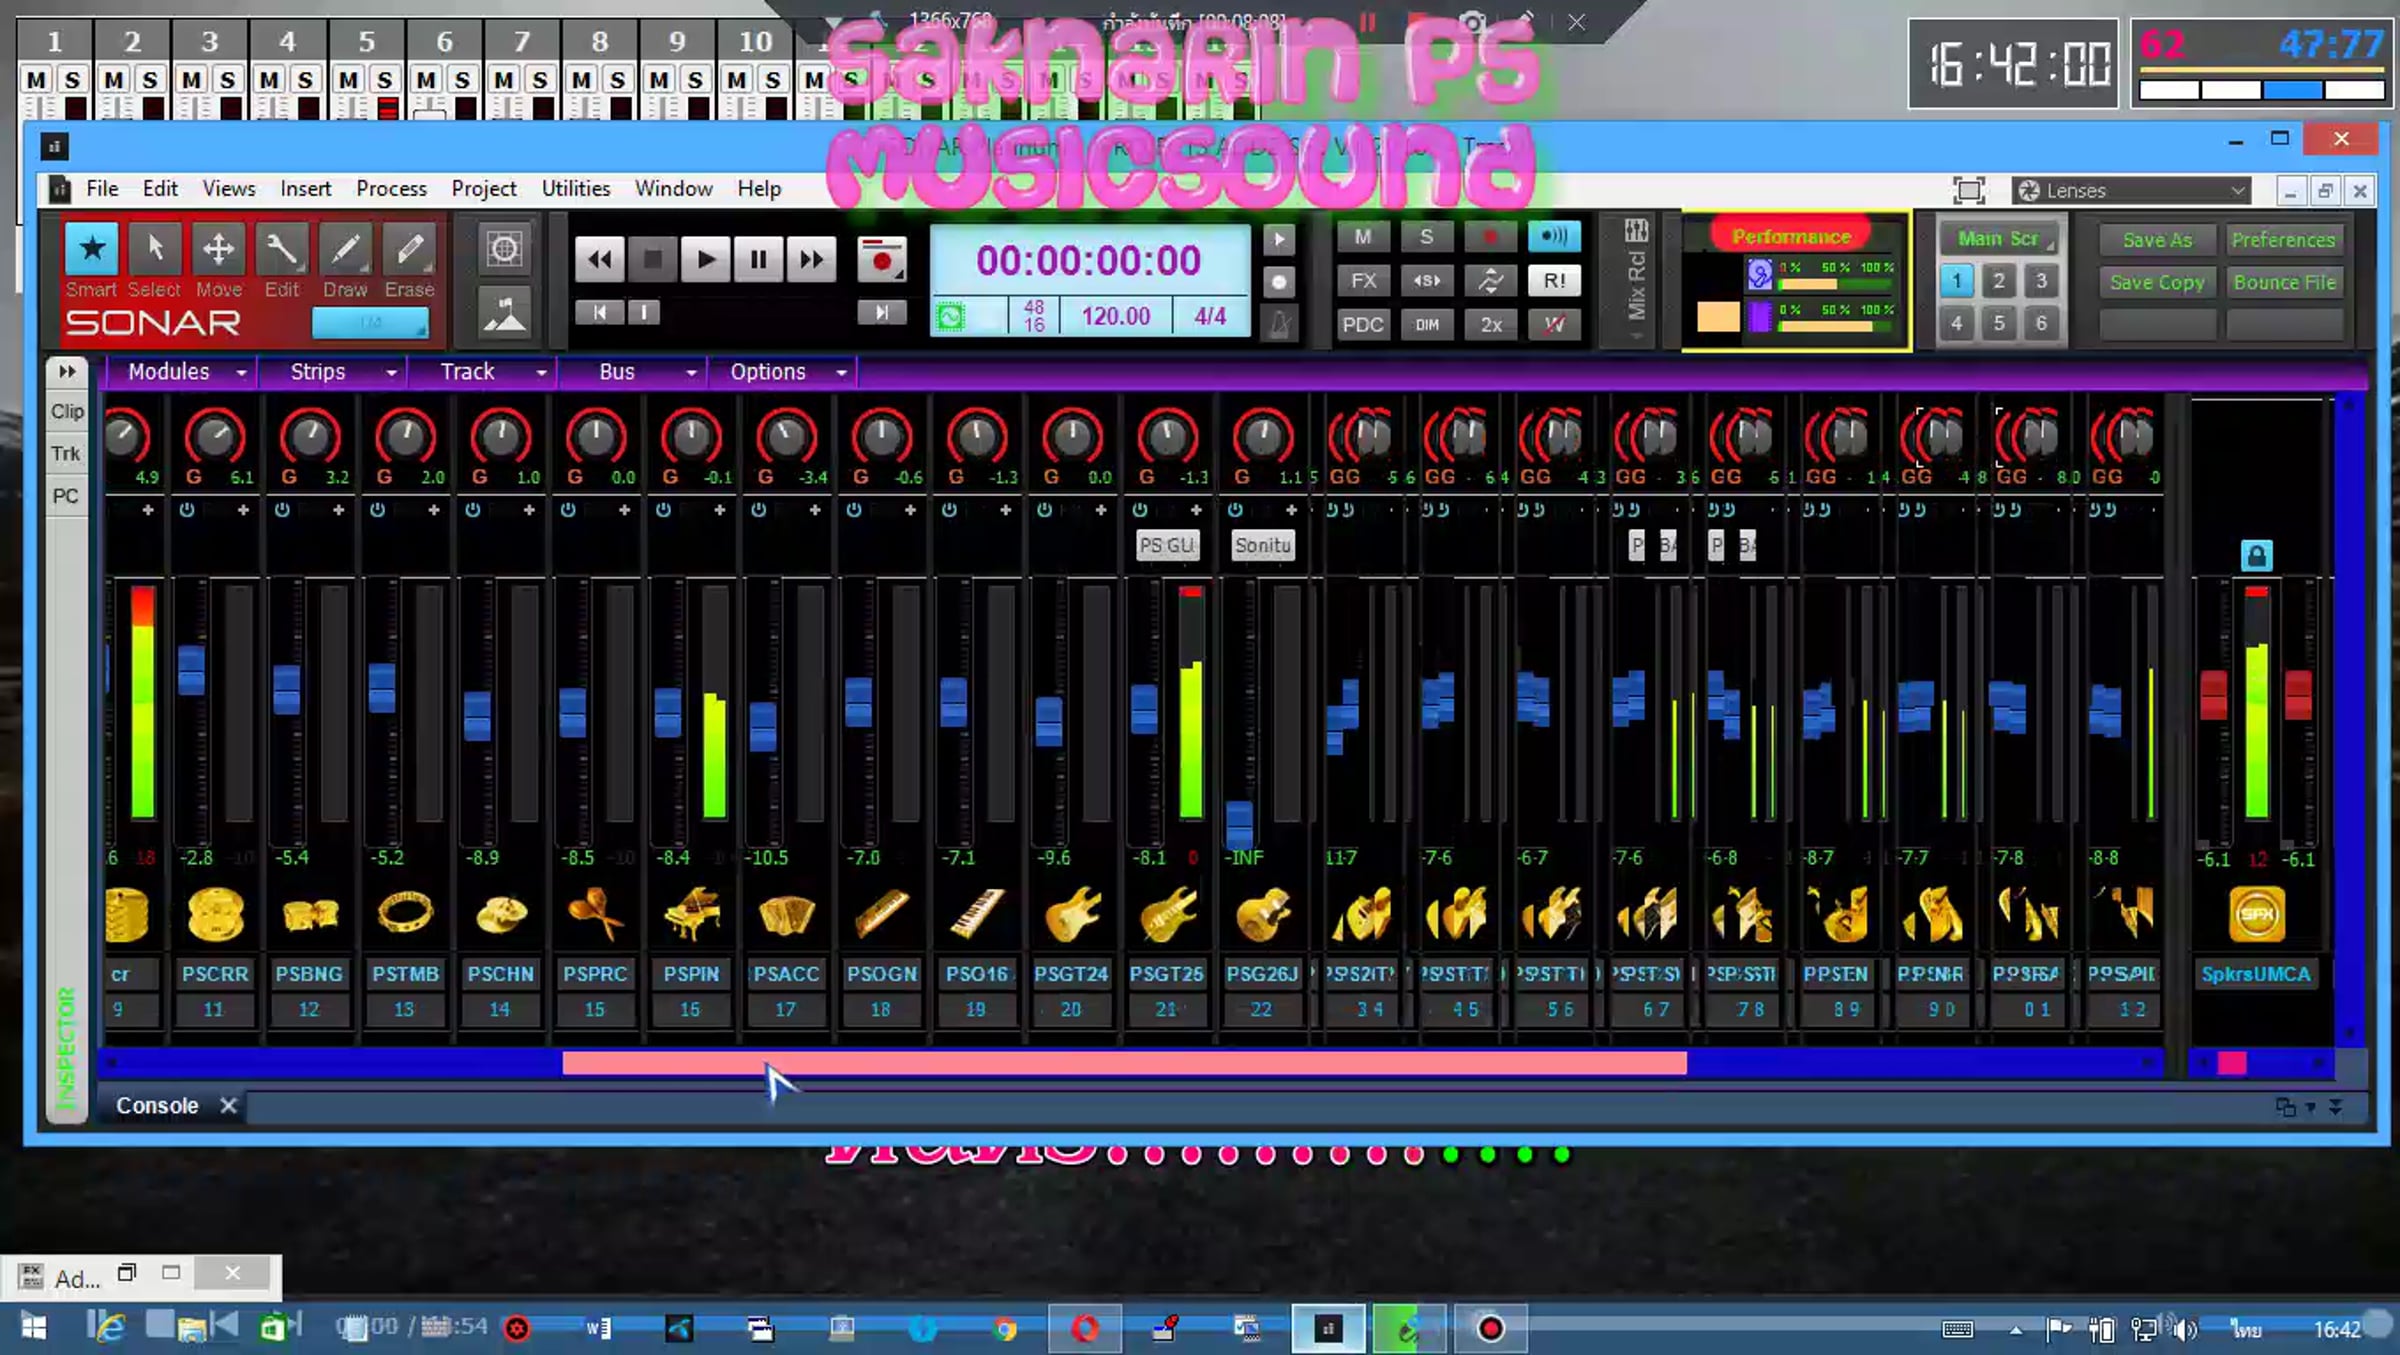Viewport: 2400px width, 1355px height.
Task: Open the Utilities menu
Action: coord(575,188)
